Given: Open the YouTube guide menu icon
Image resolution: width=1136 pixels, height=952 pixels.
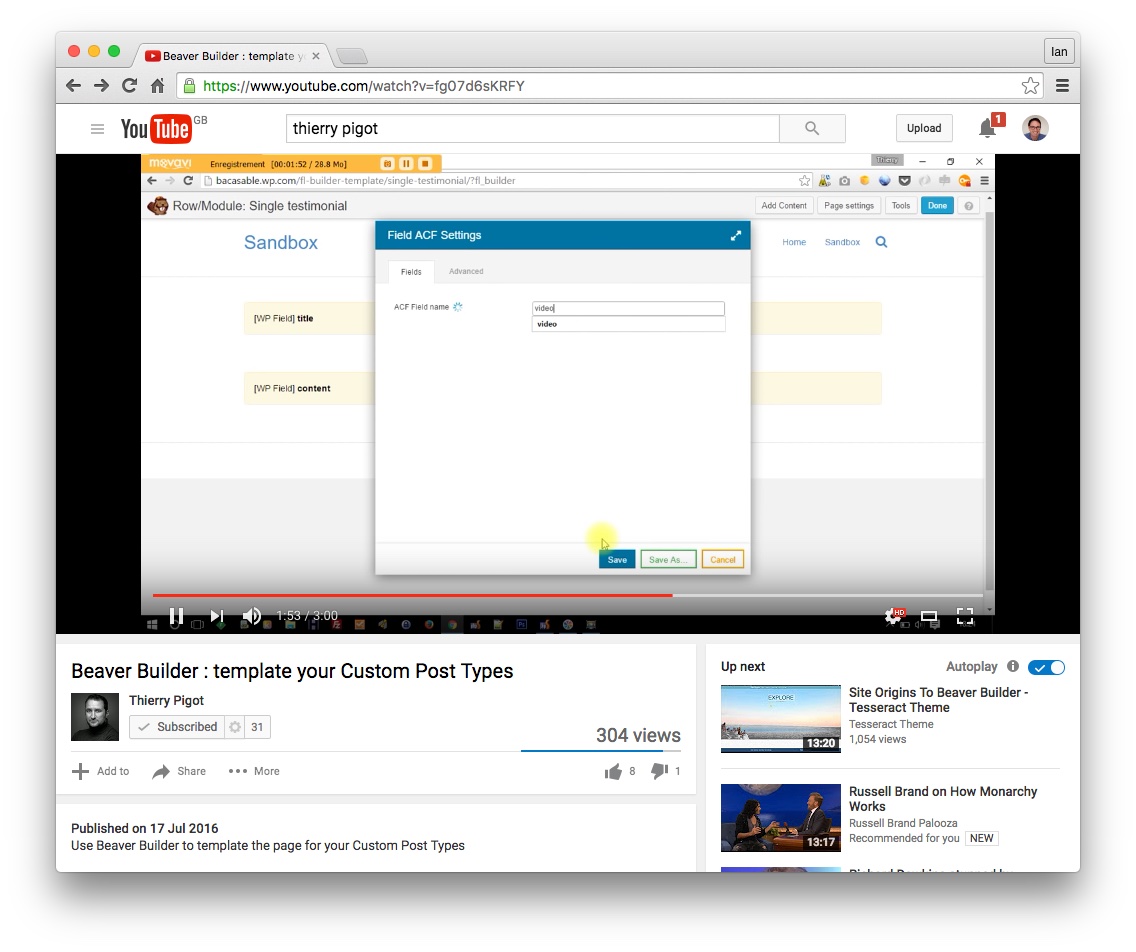Looking at the screenshot, I should (97, 129).
